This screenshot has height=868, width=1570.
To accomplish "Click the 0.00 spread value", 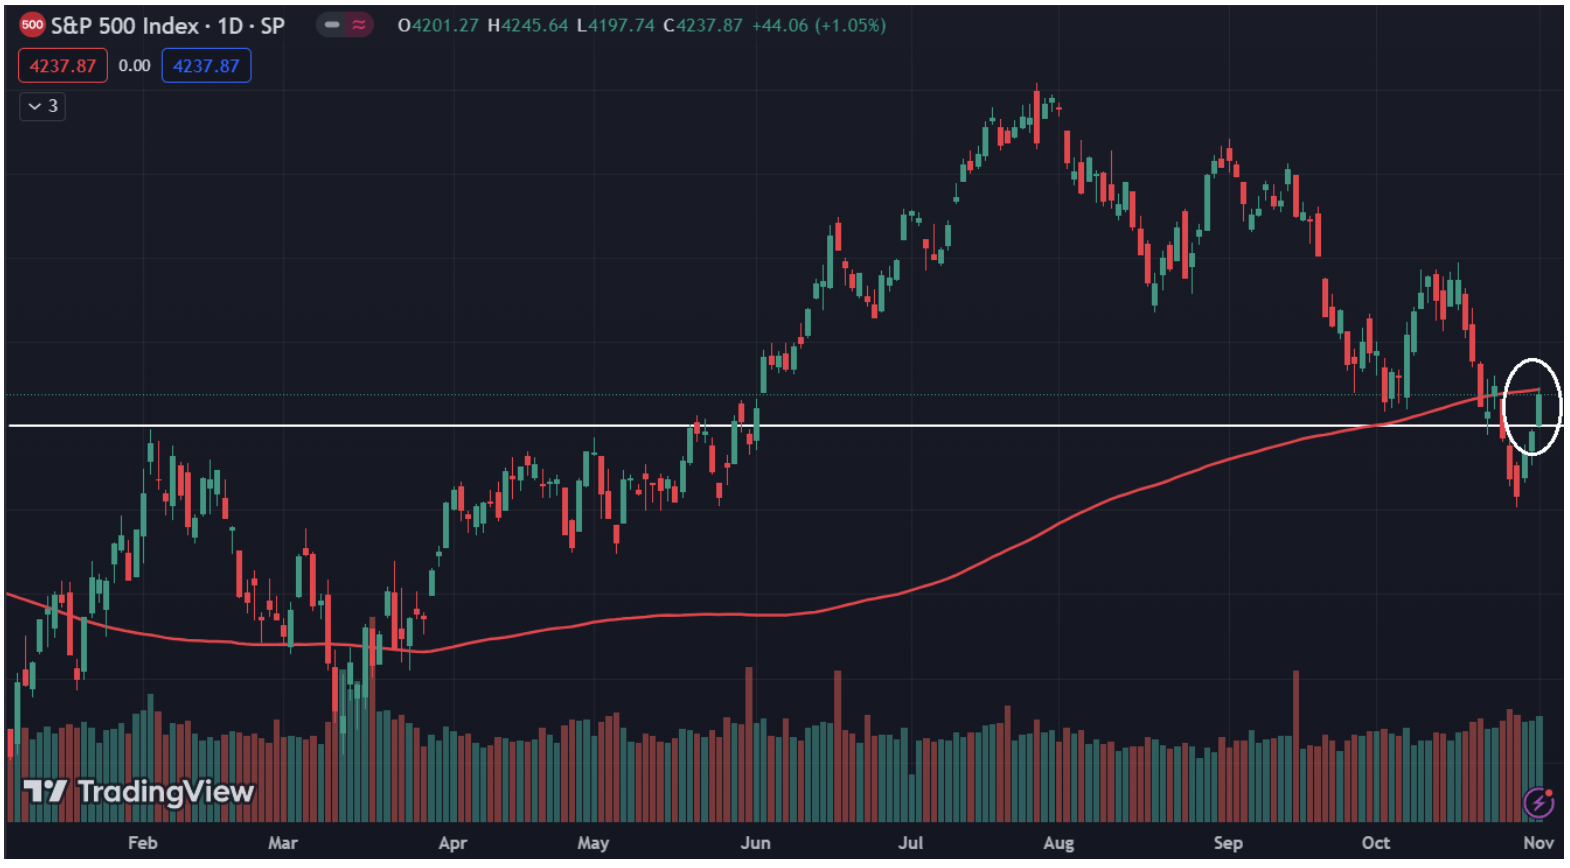I will (134, 66).
